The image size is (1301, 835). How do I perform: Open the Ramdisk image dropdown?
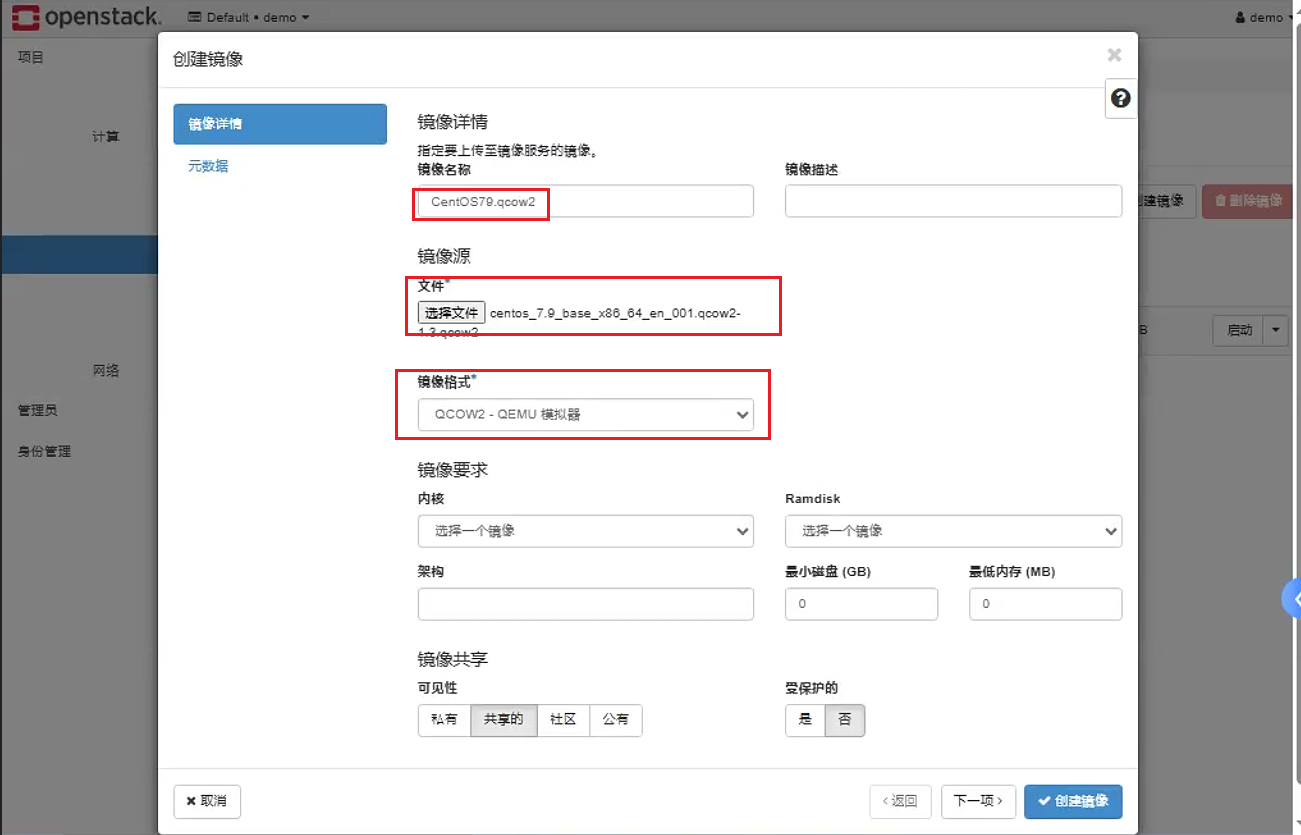click(x=953, y=531)
